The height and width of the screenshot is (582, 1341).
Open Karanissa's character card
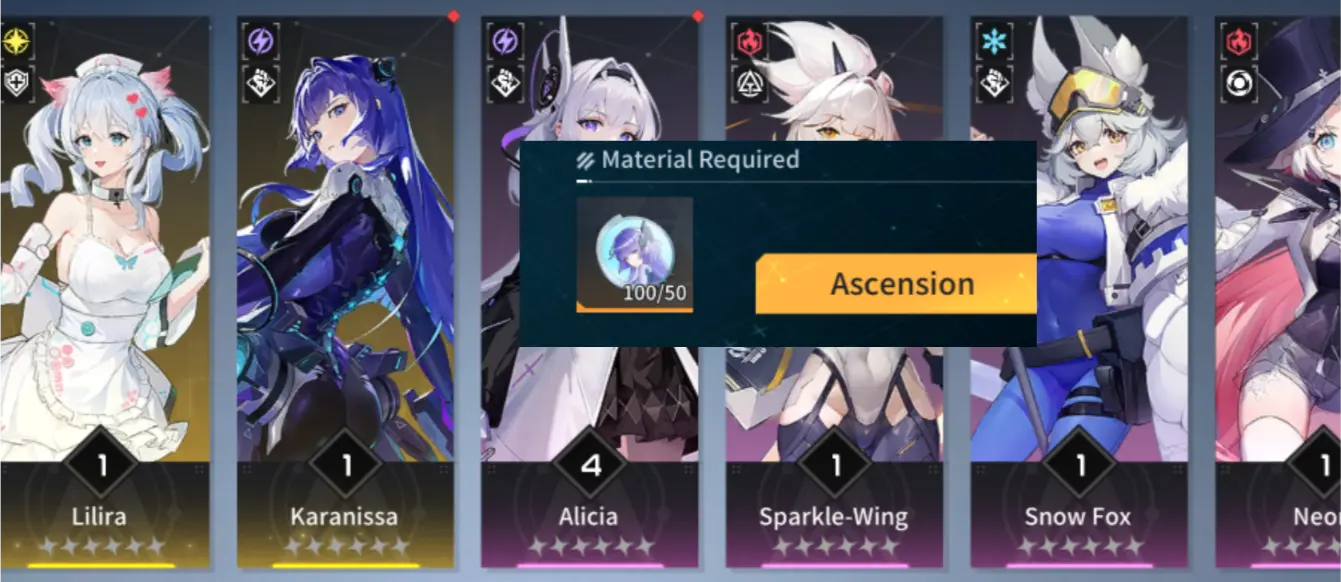(x=344, y=292)
